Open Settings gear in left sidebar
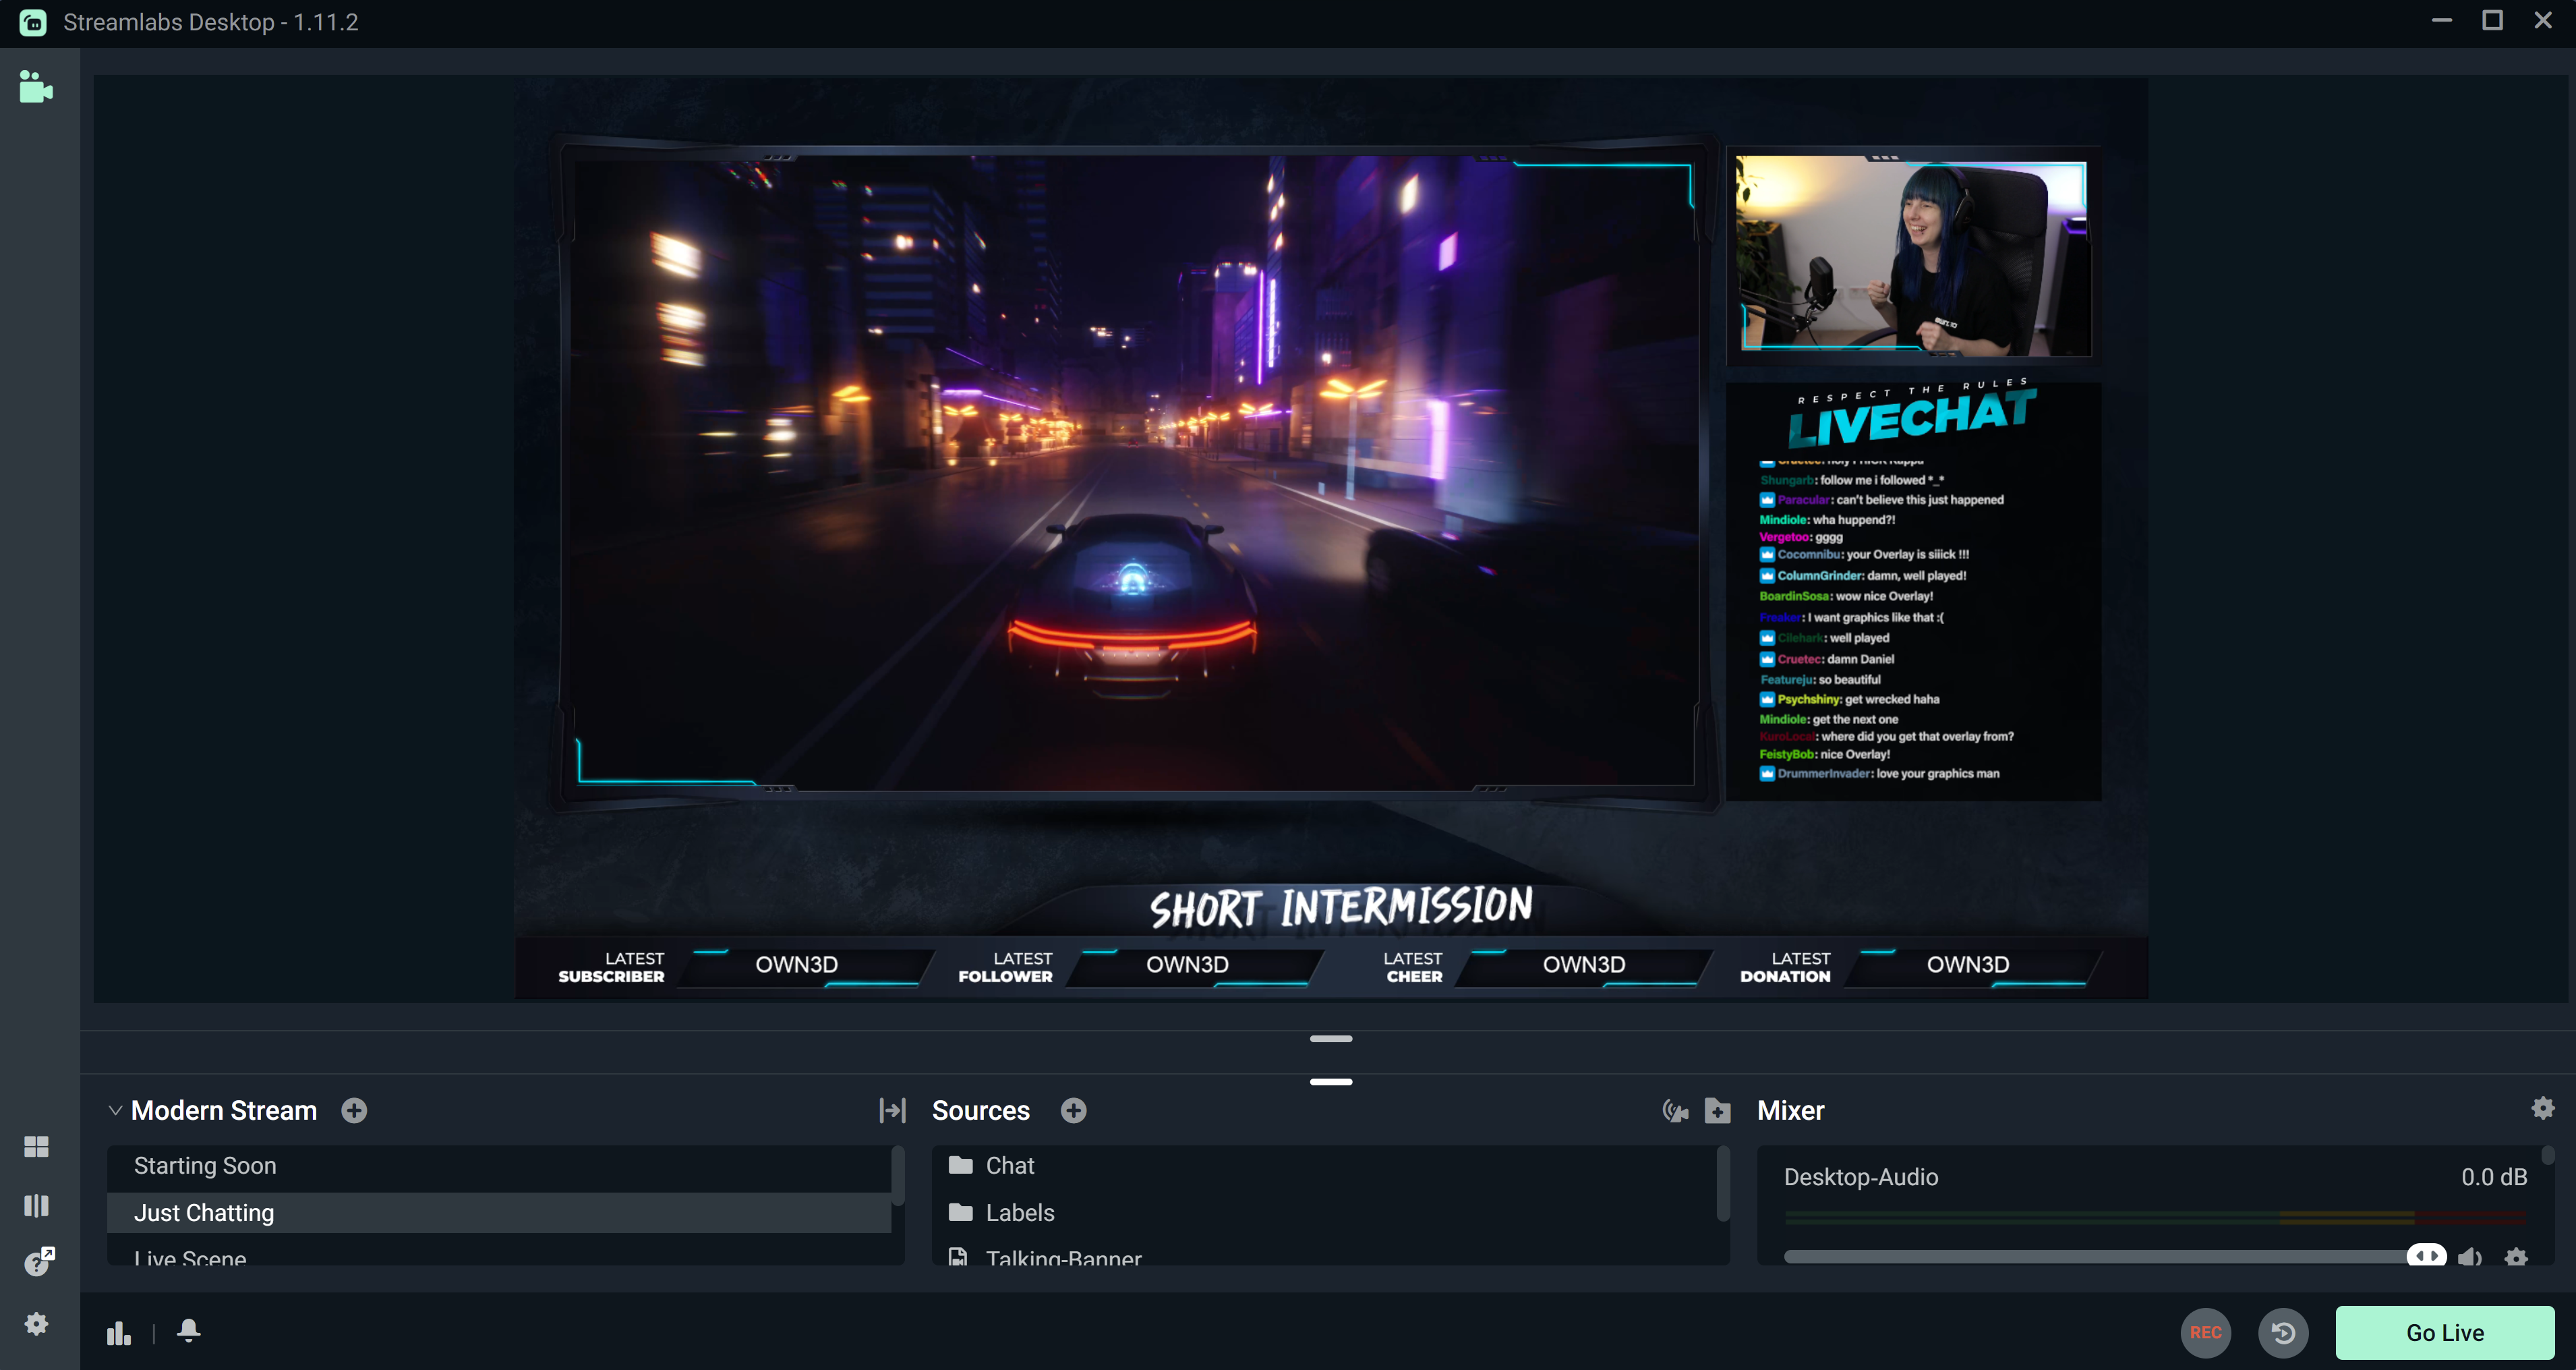Viewport: 2576px width, 1370px height. [x=36, y=1324]
